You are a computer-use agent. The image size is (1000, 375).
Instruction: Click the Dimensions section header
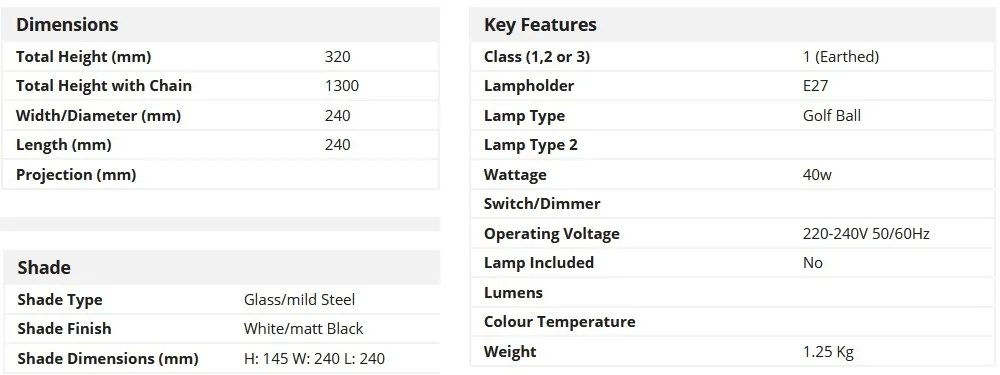point(67,24)
